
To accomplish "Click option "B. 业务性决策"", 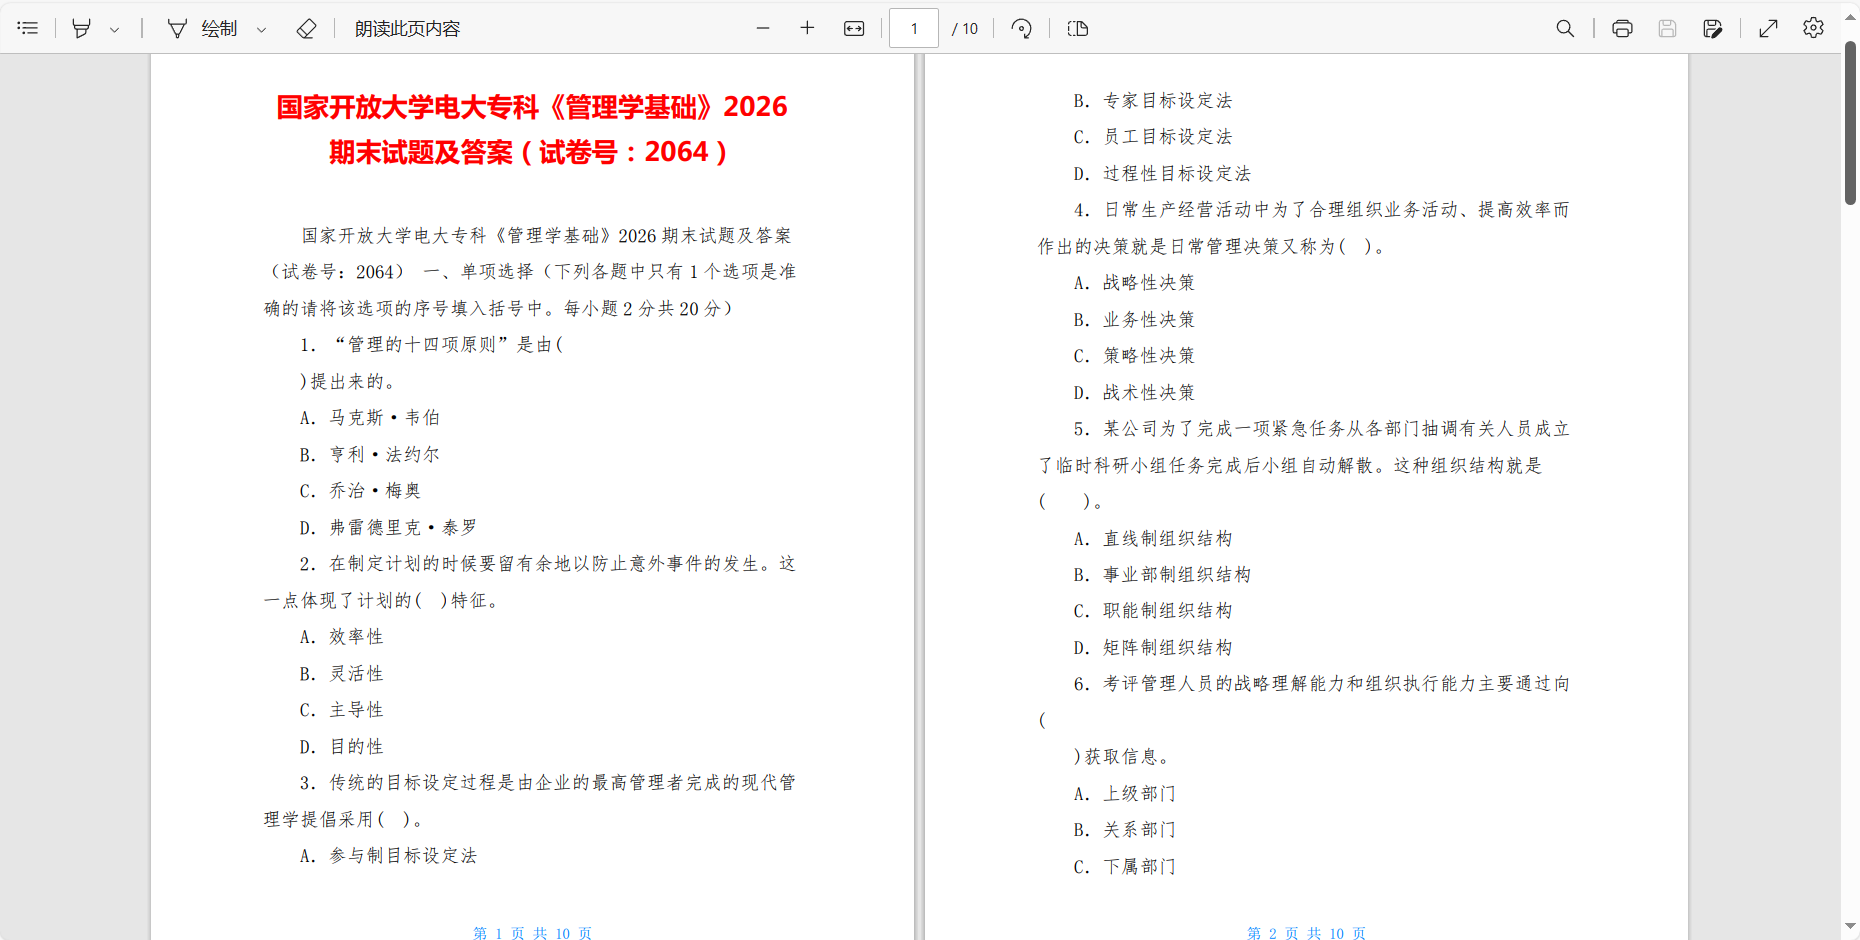I will 1134,320.
